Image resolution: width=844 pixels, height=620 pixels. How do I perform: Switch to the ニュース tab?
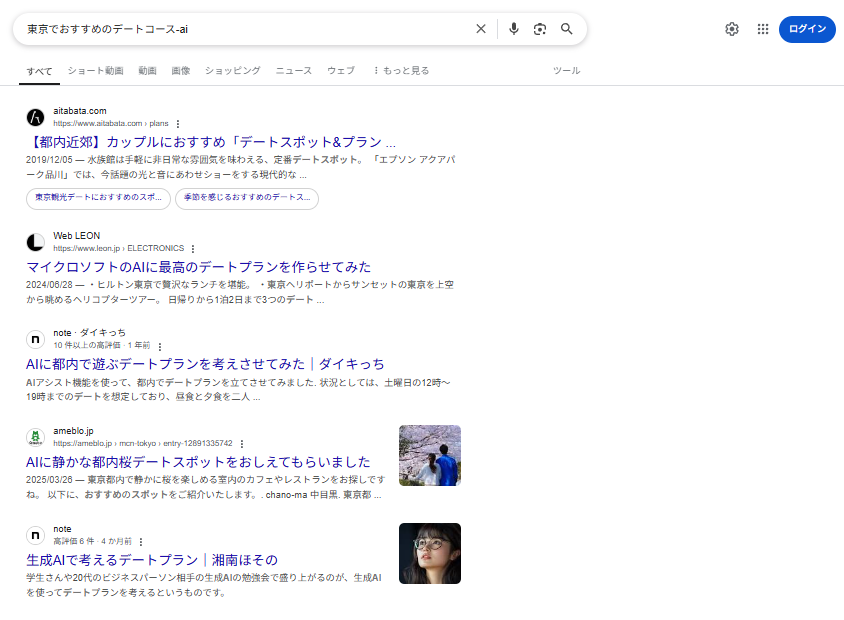pos(293,71)
